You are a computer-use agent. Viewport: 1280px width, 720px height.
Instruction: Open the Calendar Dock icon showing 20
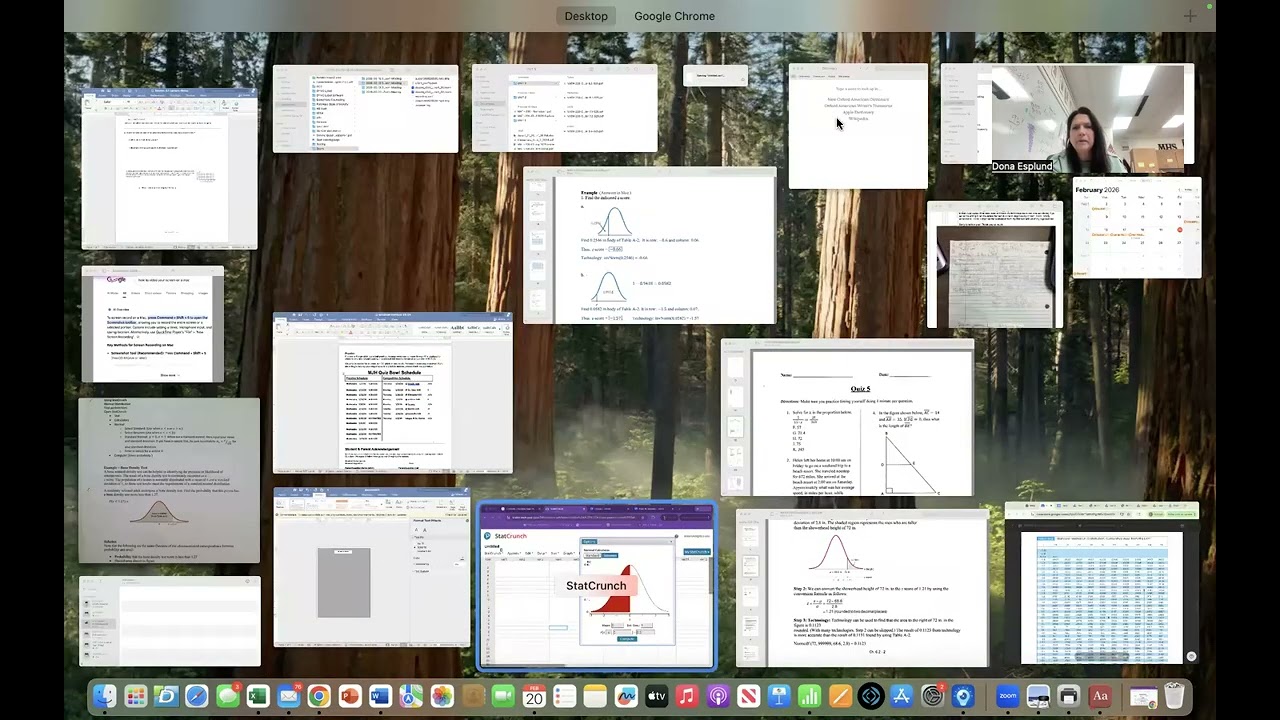(533, 696)
